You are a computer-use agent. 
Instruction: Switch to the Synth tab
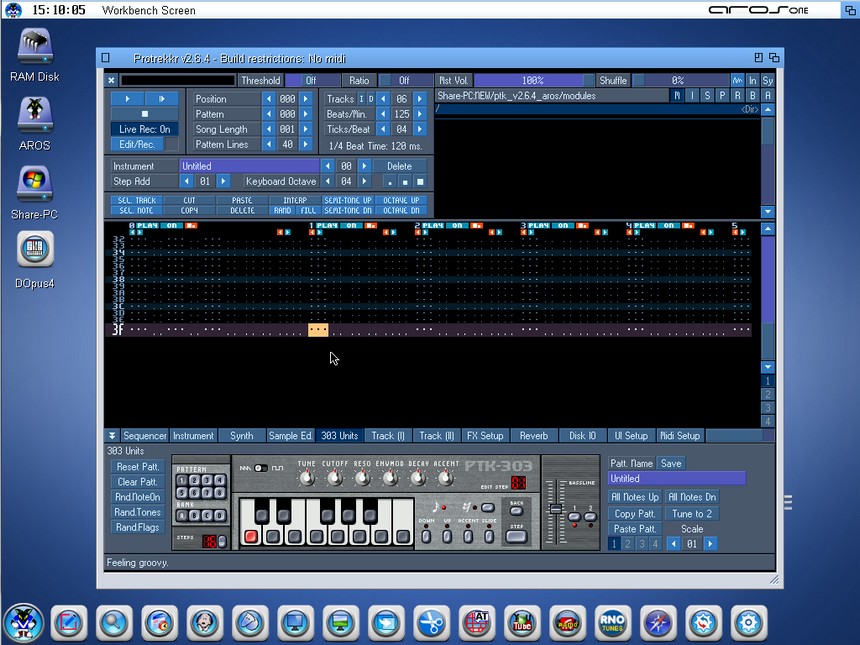click(x=241, y=436)
